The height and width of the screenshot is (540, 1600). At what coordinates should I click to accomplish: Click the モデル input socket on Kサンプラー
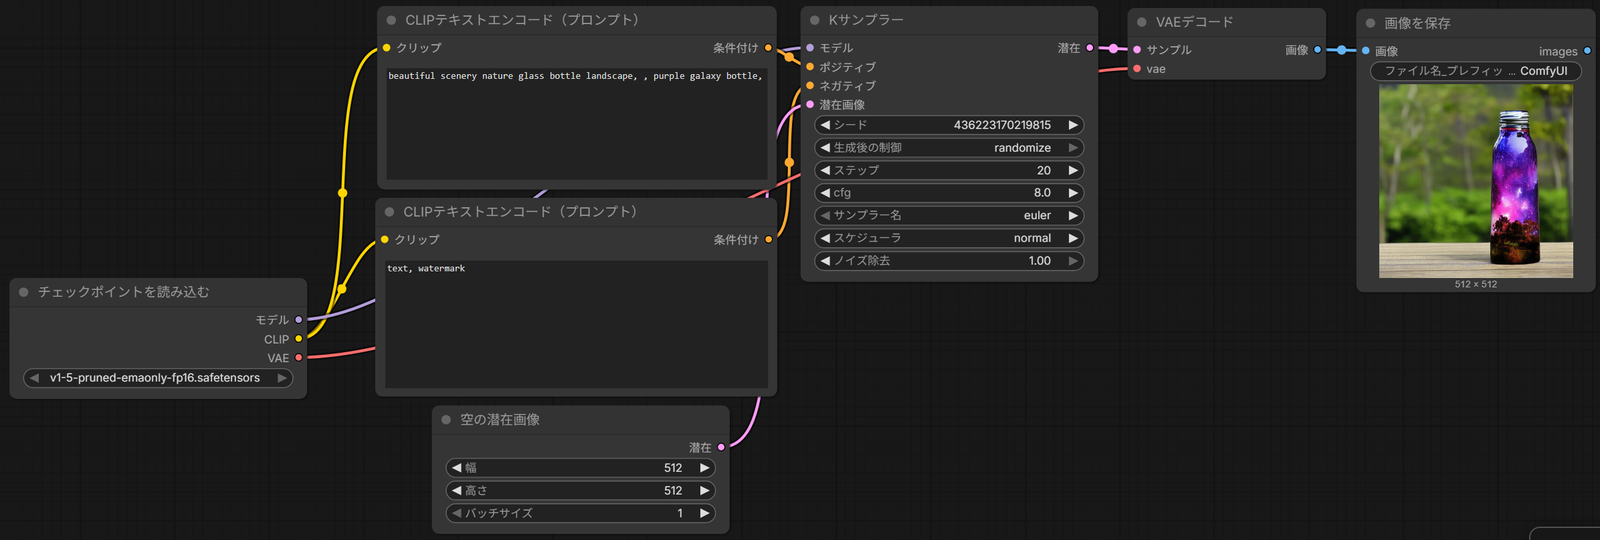pyautogui.click(x=810, y=48)
